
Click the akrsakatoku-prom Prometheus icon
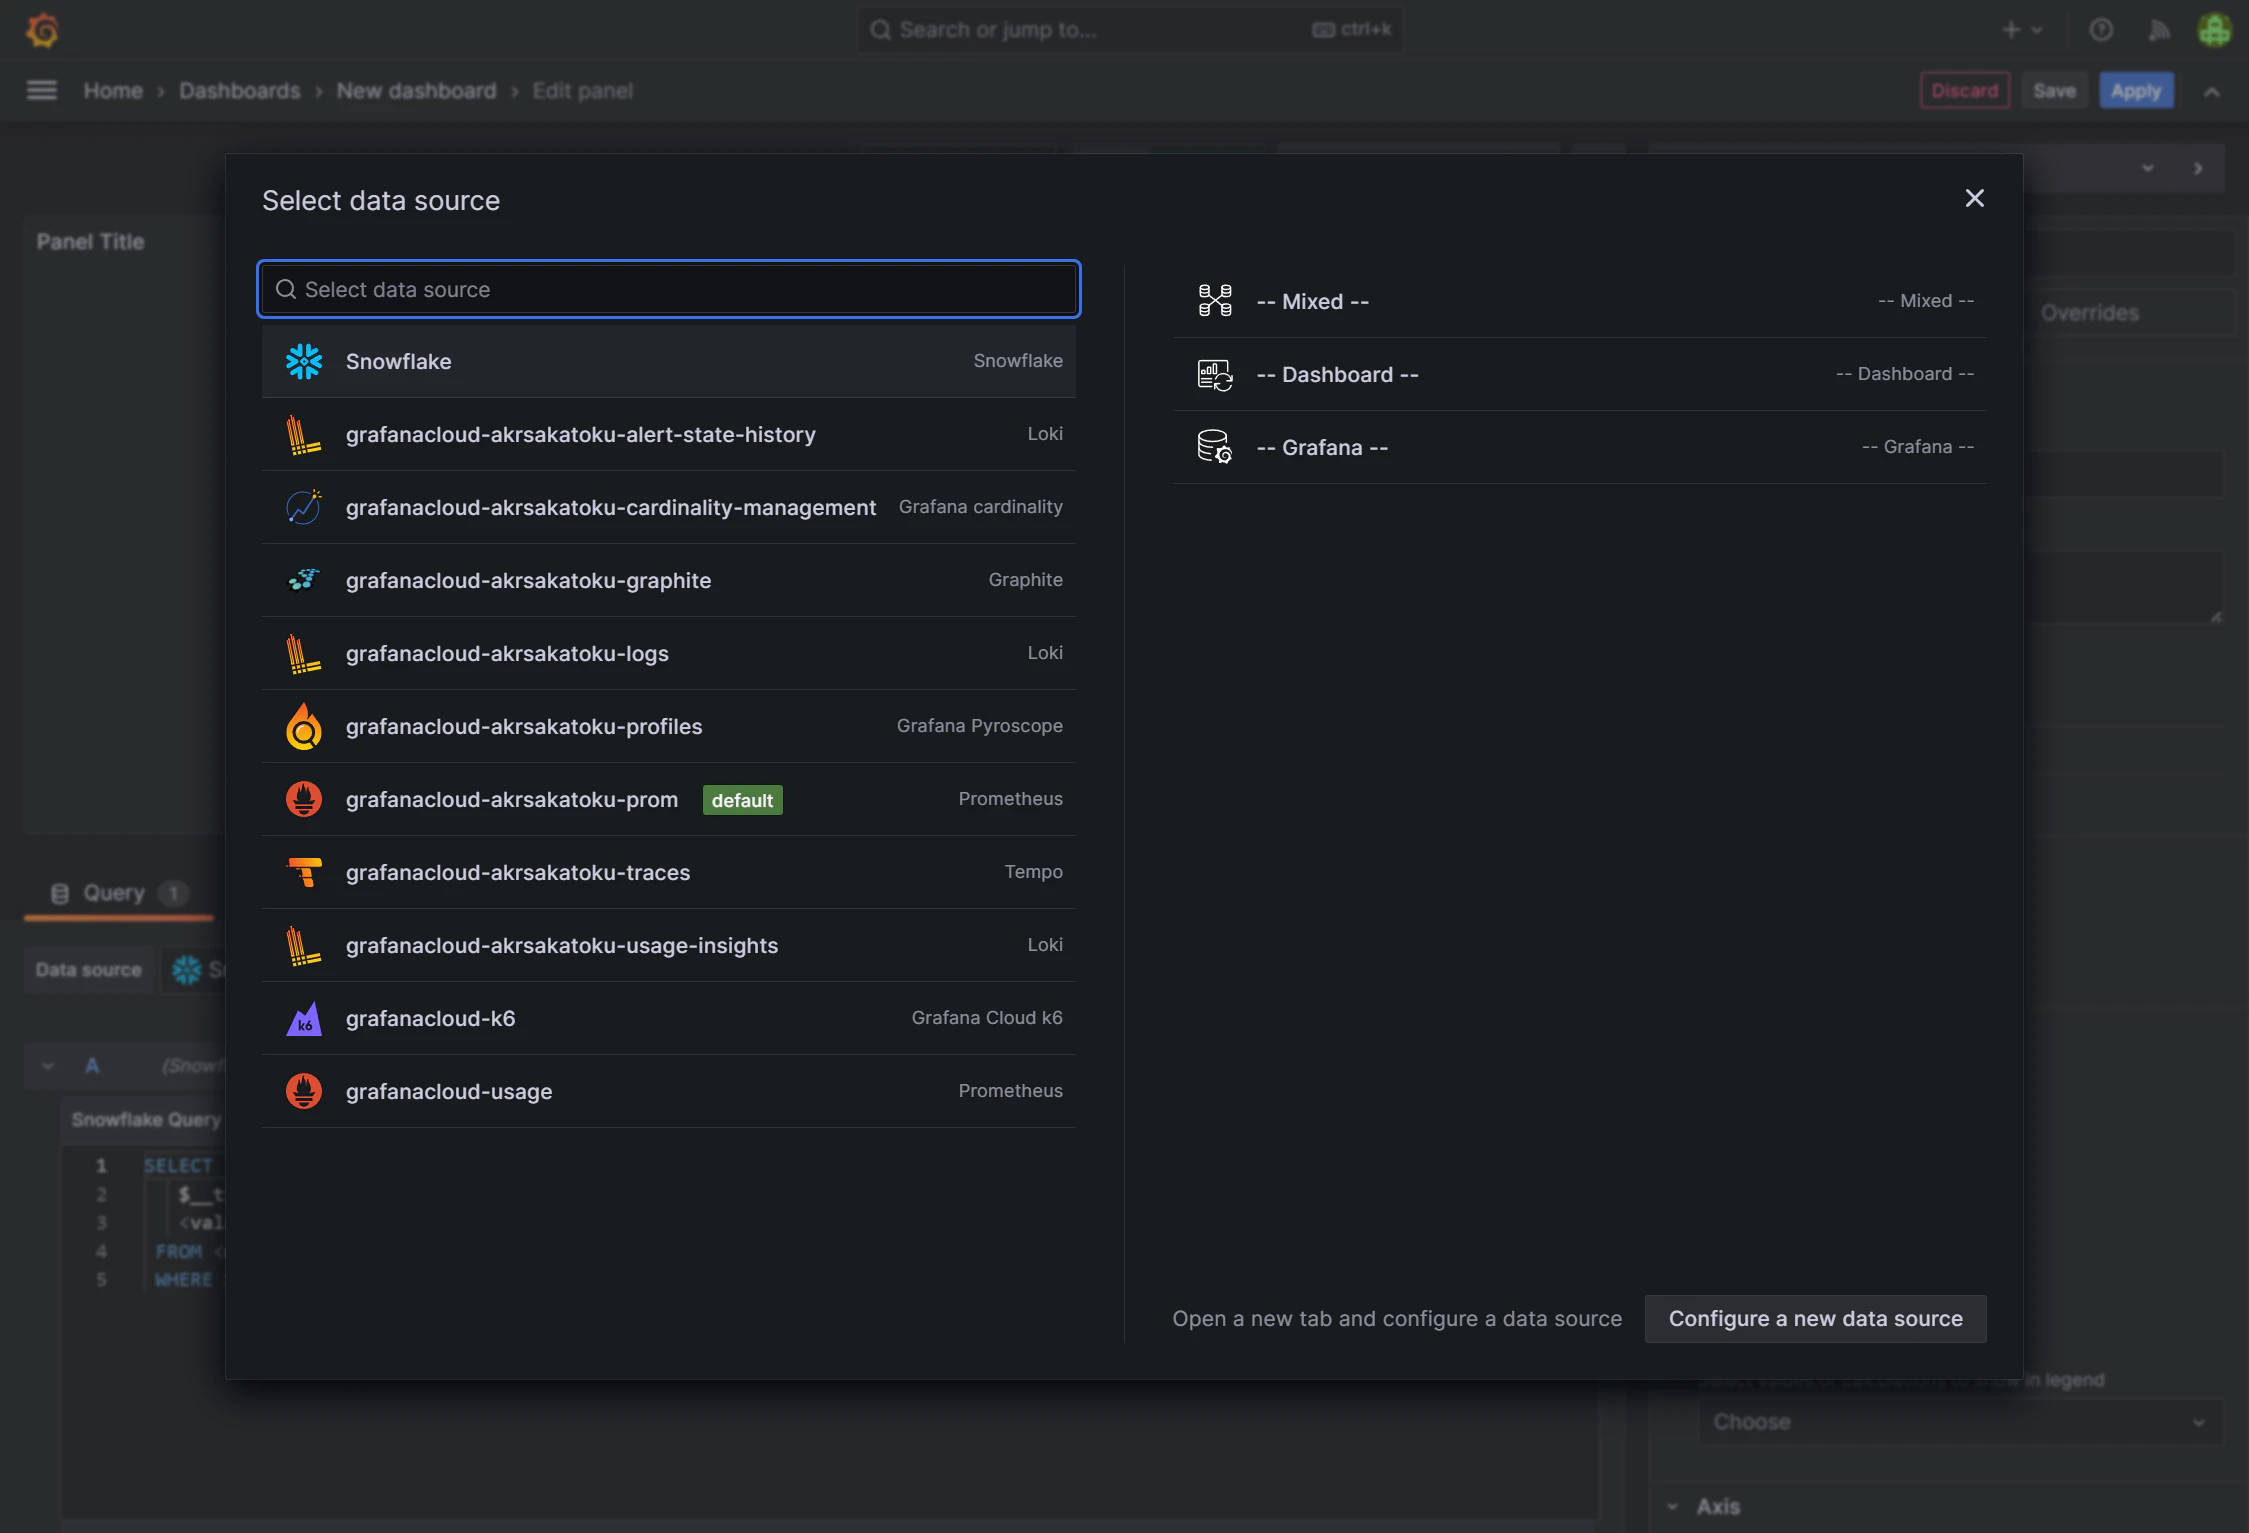[304, 799]
